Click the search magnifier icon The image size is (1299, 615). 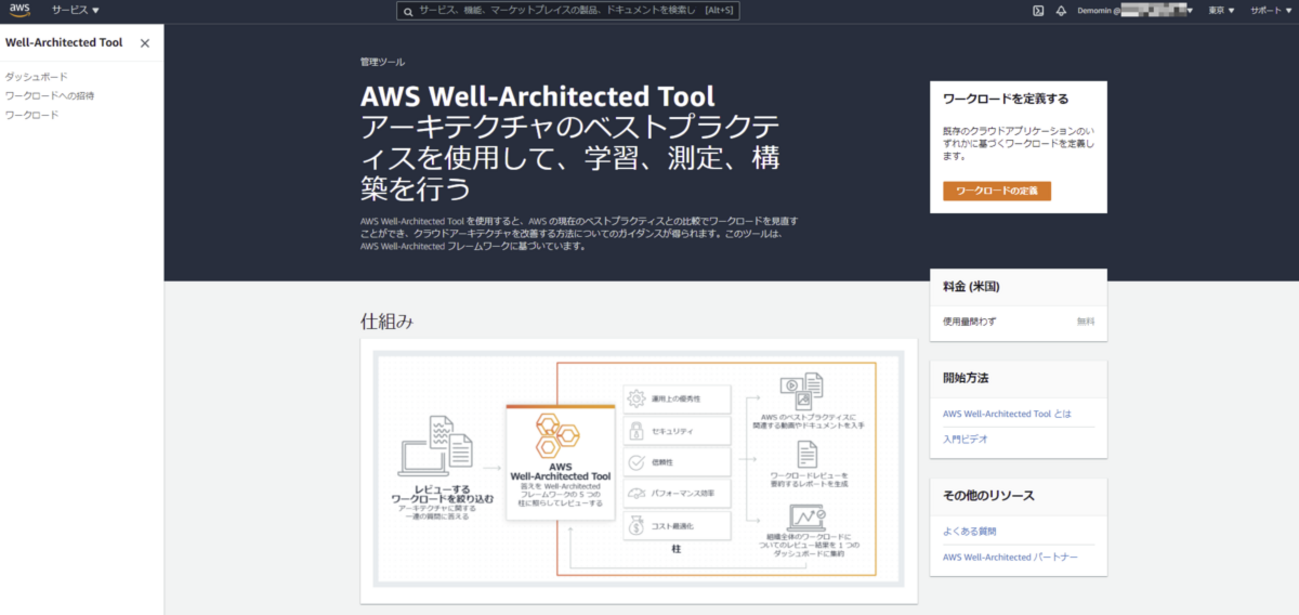click(406, 11)
